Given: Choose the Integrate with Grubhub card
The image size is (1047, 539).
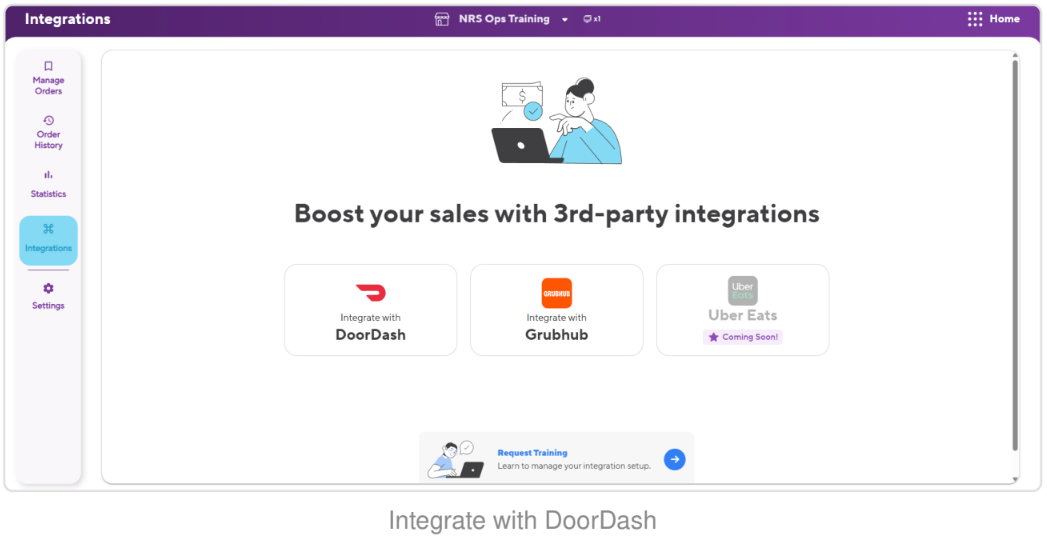Looking at the screenshot, I should pyautogui.click(x=557, y=310).
